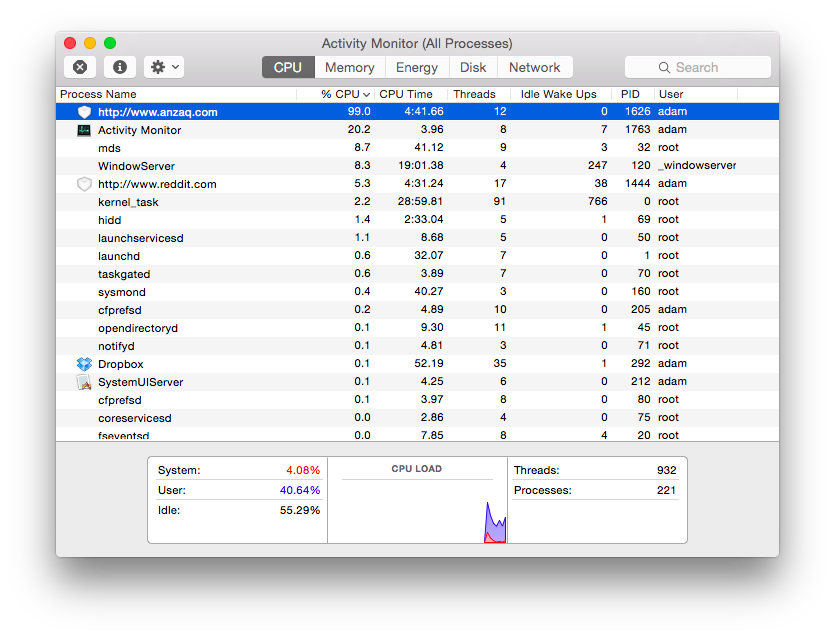Screen dimensions: 835x637
Task: Click the Idle 55.29% value
Action: (x=300, y=510)
